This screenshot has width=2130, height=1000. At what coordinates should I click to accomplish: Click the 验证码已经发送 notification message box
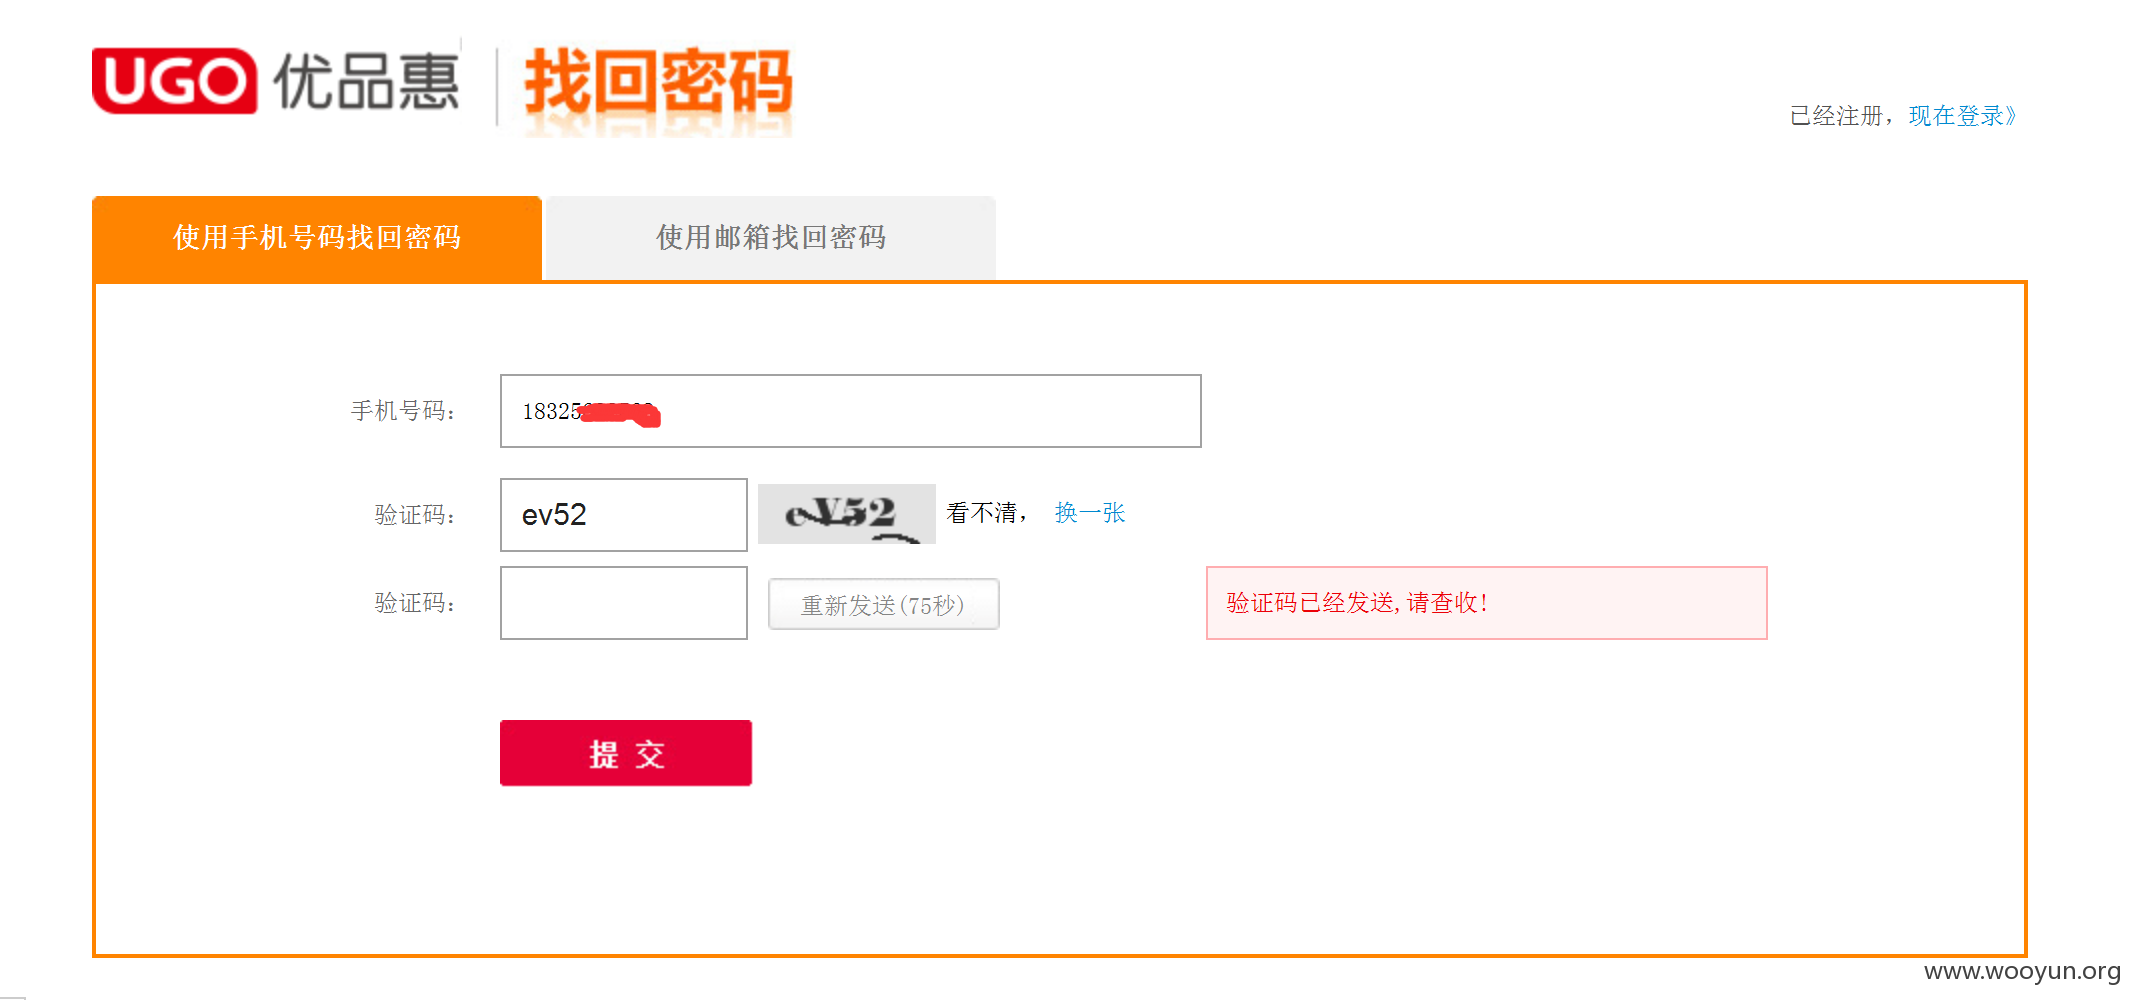point(1486,603)
